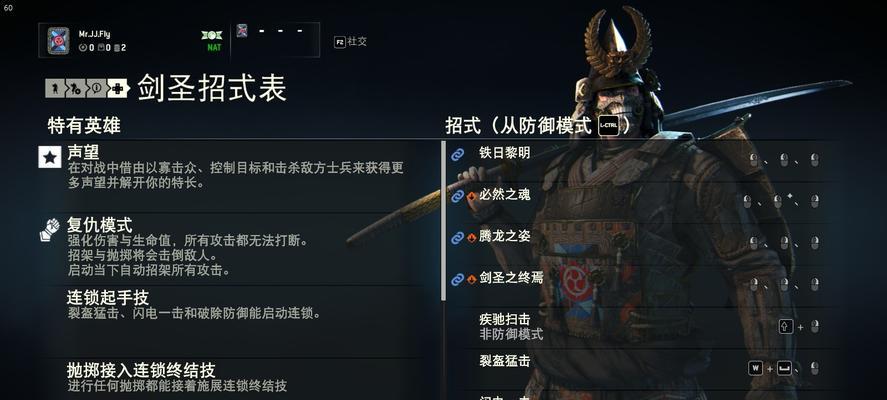Click the shift key icon for 疾驰扫击
The image size is (887, 400).
[x=786, y=326]
